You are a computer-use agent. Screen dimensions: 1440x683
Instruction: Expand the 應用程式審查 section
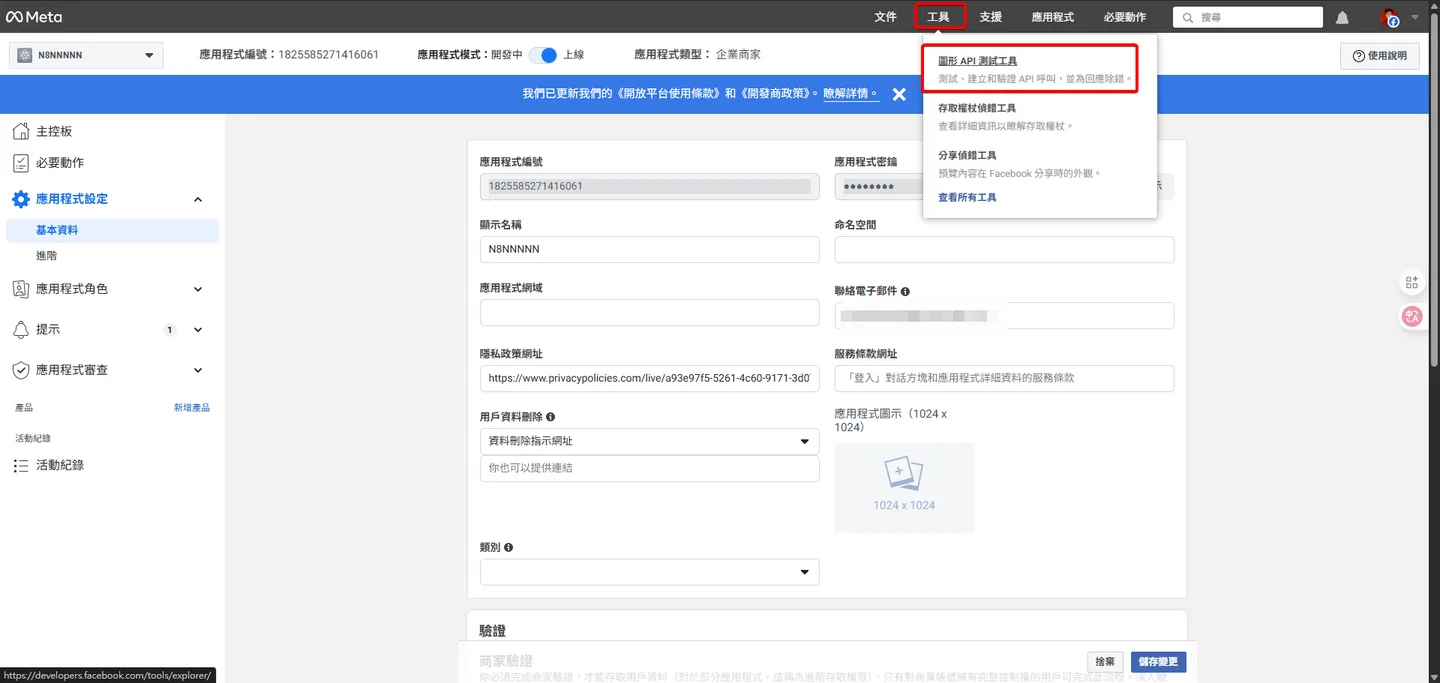[x=198, y=370]
